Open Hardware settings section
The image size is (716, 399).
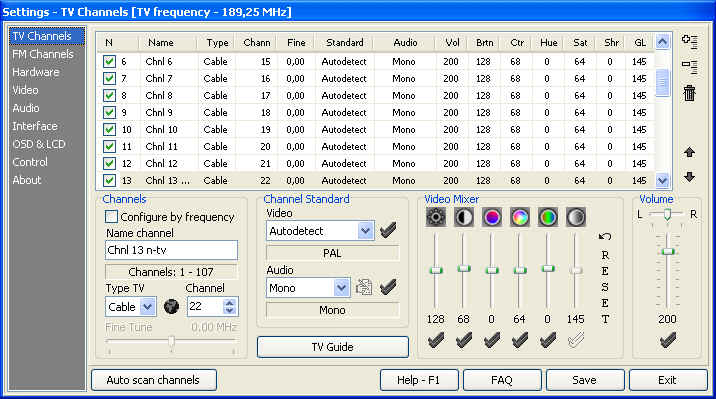36,72
